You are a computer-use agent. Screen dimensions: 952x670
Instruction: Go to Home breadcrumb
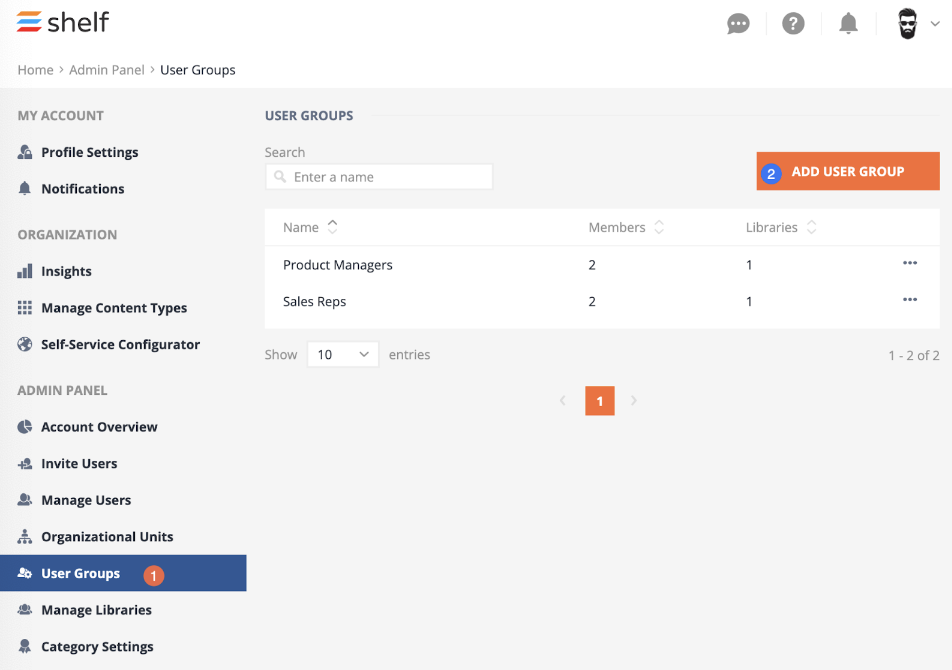point(35,70)
